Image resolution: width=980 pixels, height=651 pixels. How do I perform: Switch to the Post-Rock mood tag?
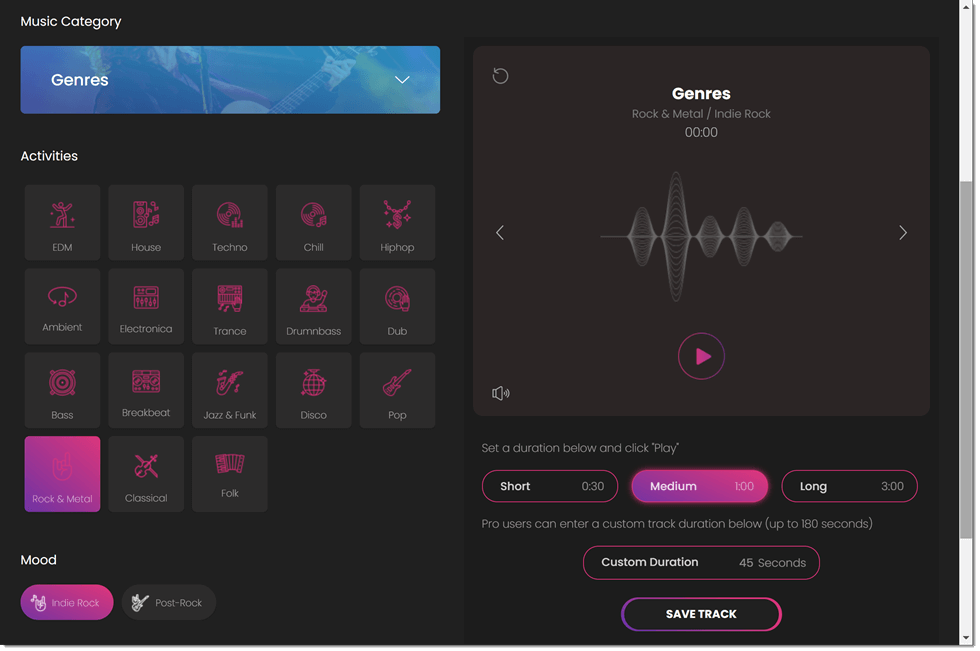tap(168, 603)
